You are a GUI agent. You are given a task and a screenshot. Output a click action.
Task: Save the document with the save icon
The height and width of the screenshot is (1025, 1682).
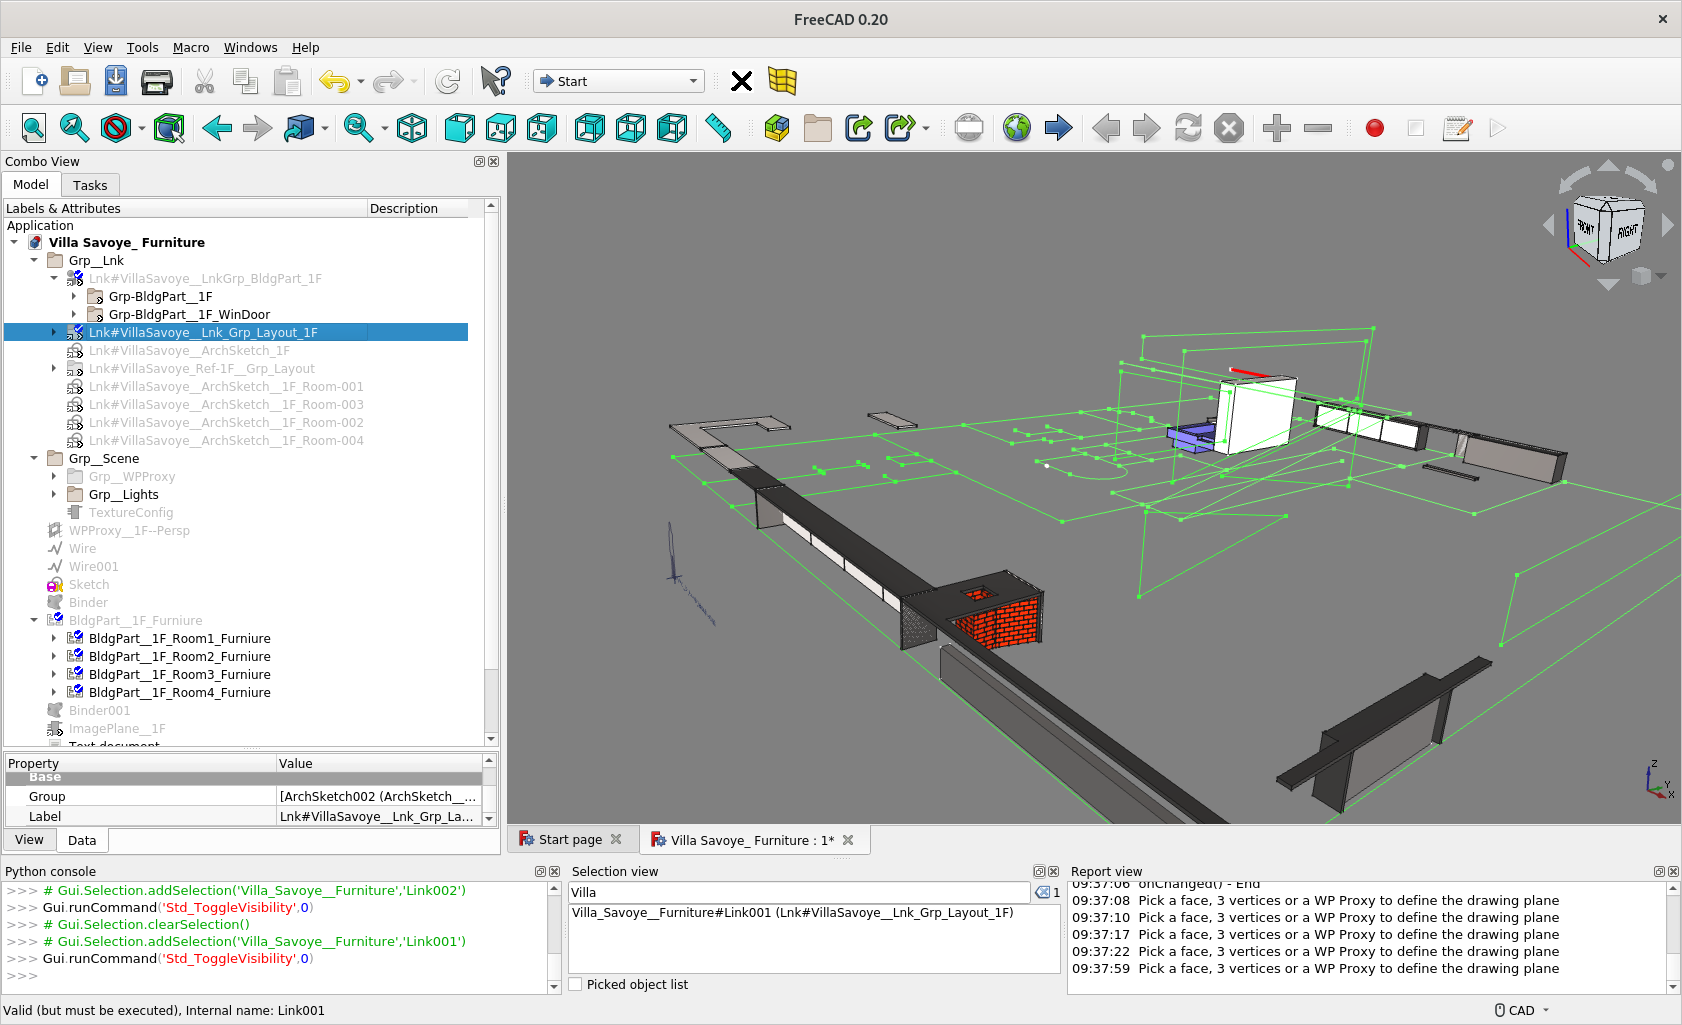coord(116,81)
